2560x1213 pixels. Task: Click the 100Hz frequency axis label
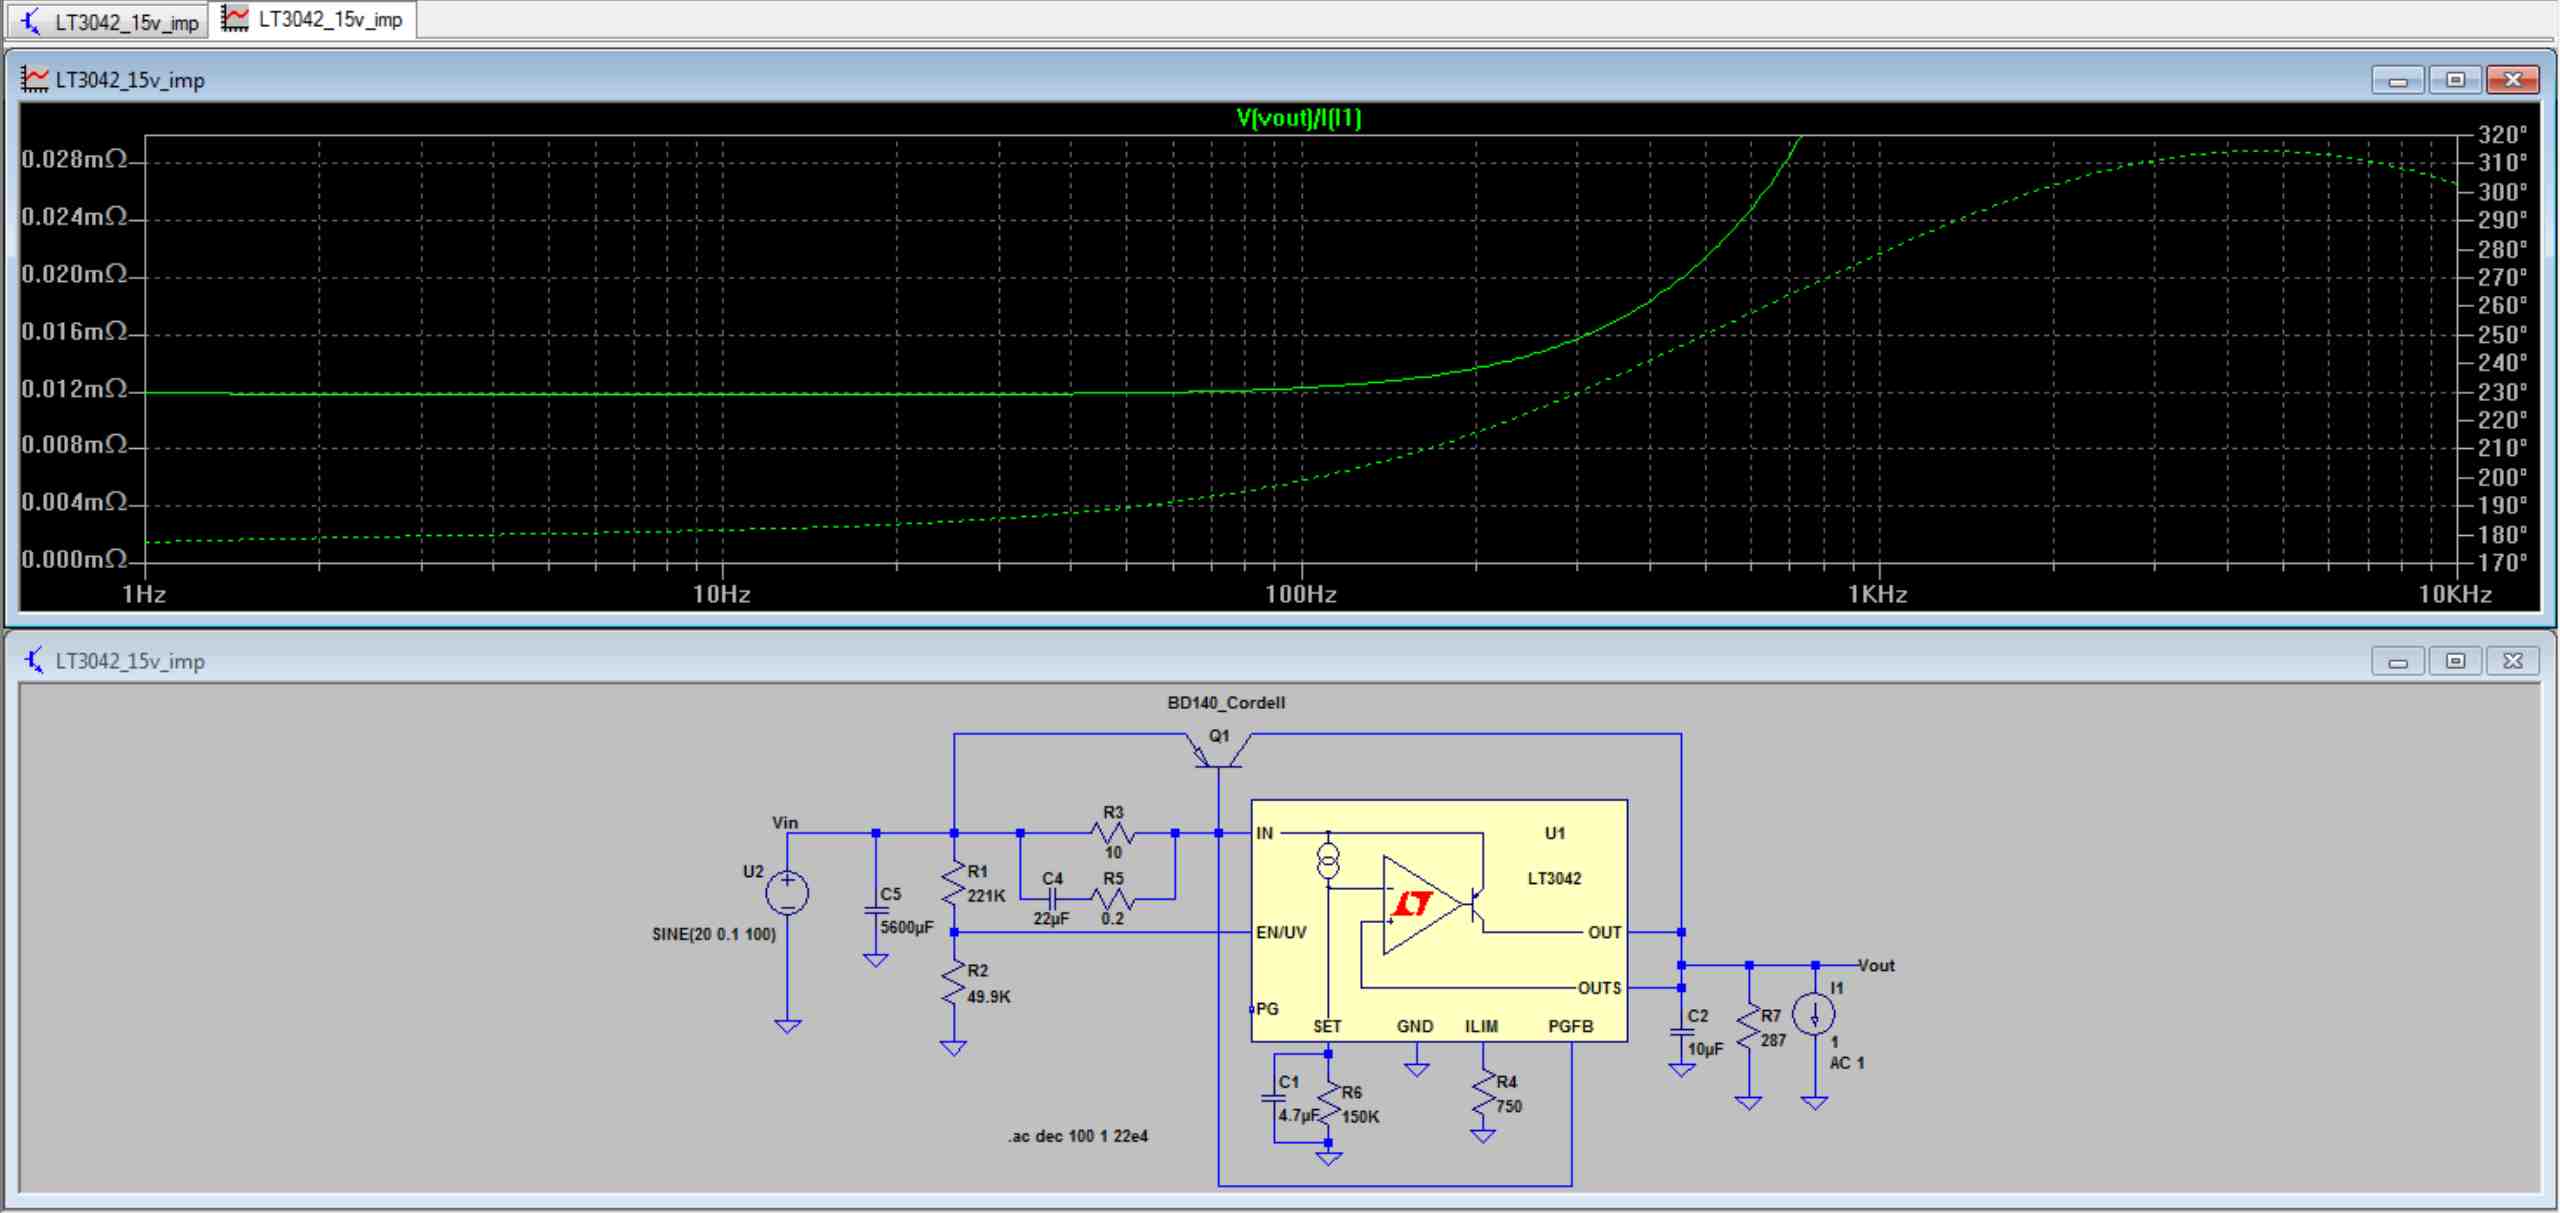[1300, 595]
